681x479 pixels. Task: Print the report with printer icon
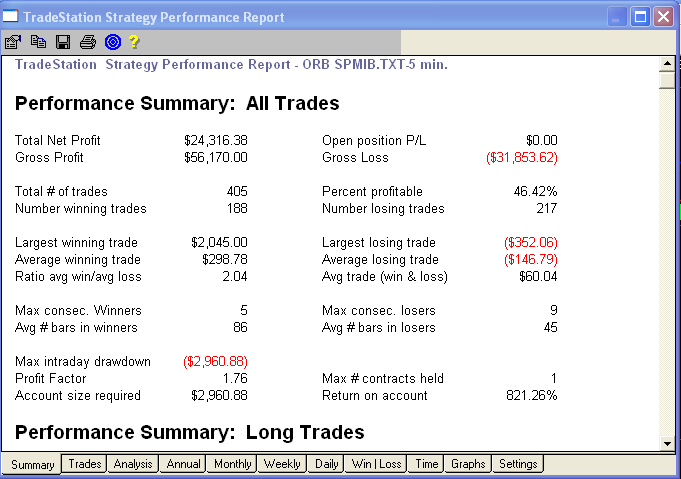88,42
